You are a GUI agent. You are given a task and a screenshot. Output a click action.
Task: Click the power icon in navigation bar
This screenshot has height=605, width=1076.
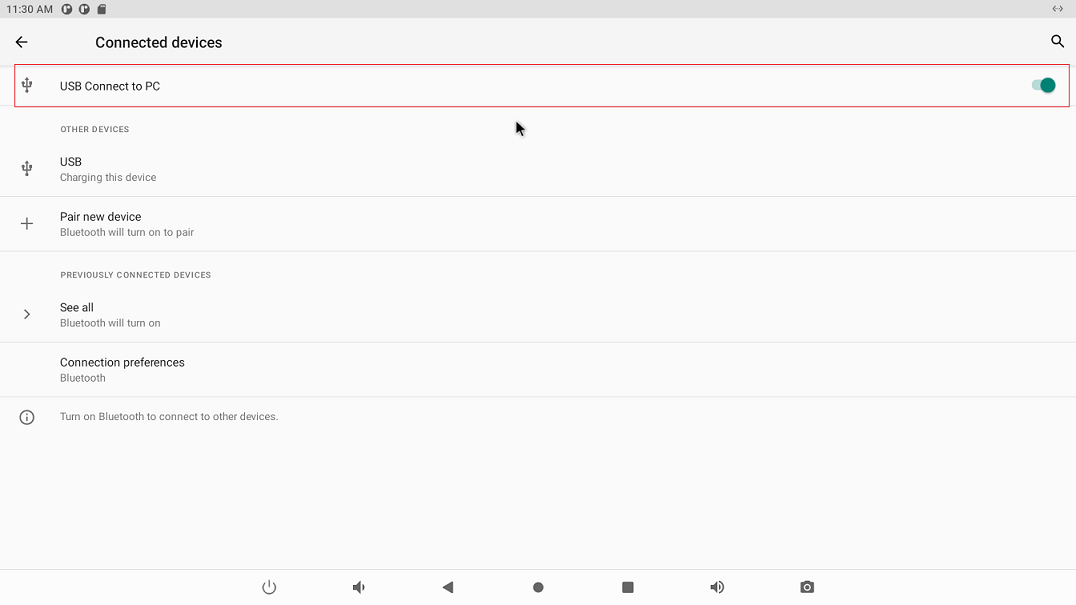coord(269,587)
